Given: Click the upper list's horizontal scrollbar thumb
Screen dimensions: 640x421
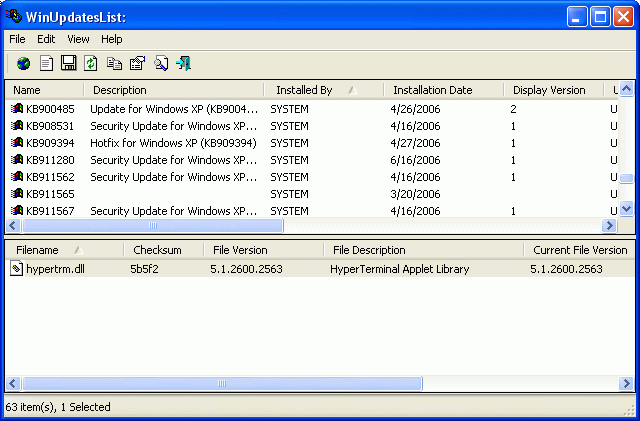Looking at the screenshot, I should click(x=153, y=225).
